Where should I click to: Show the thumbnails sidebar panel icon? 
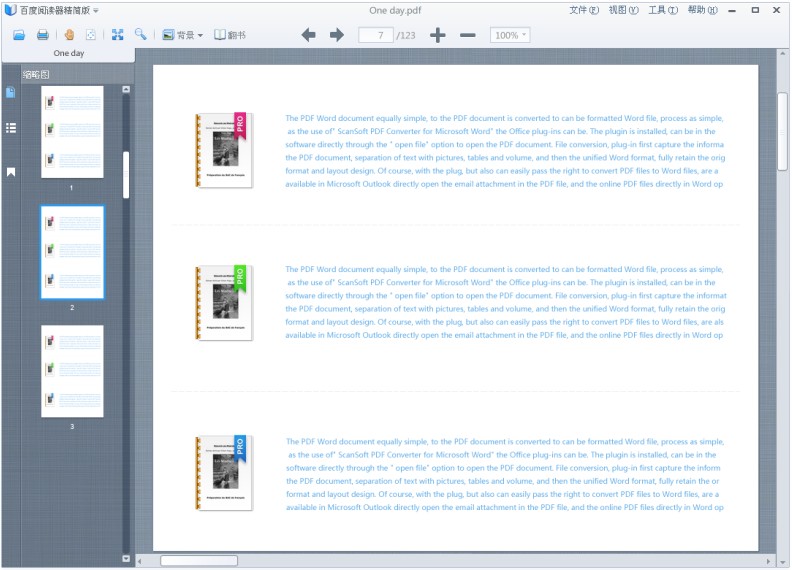(x=11, y=93)
